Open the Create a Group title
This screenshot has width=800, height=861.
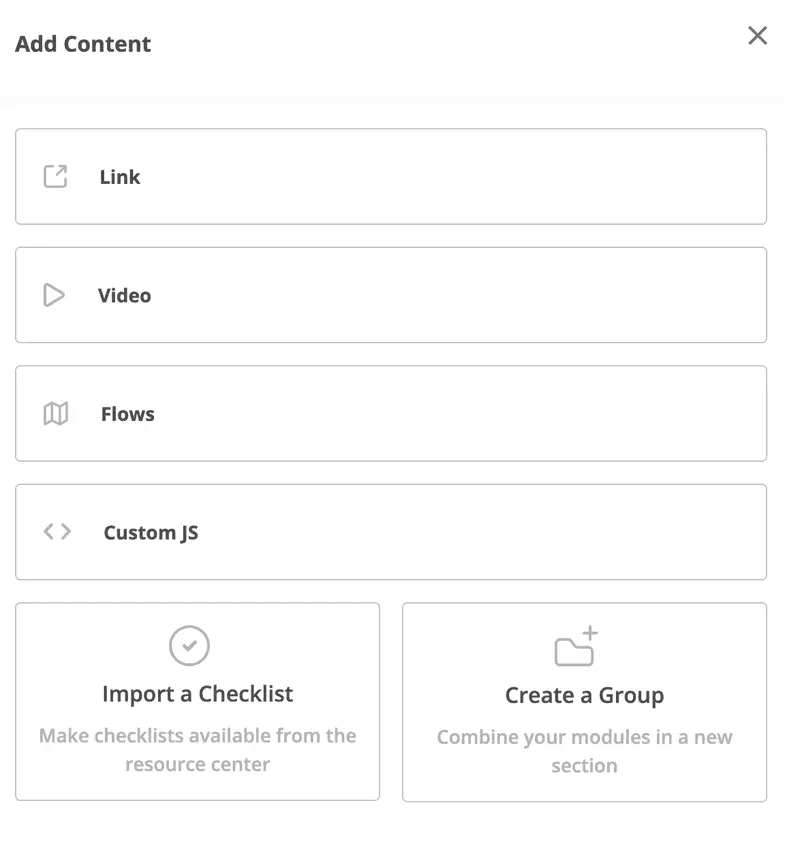click(584, 695)
